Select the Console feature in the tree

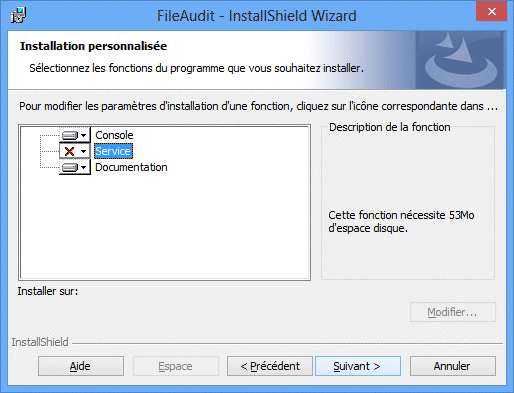(114, 135)
